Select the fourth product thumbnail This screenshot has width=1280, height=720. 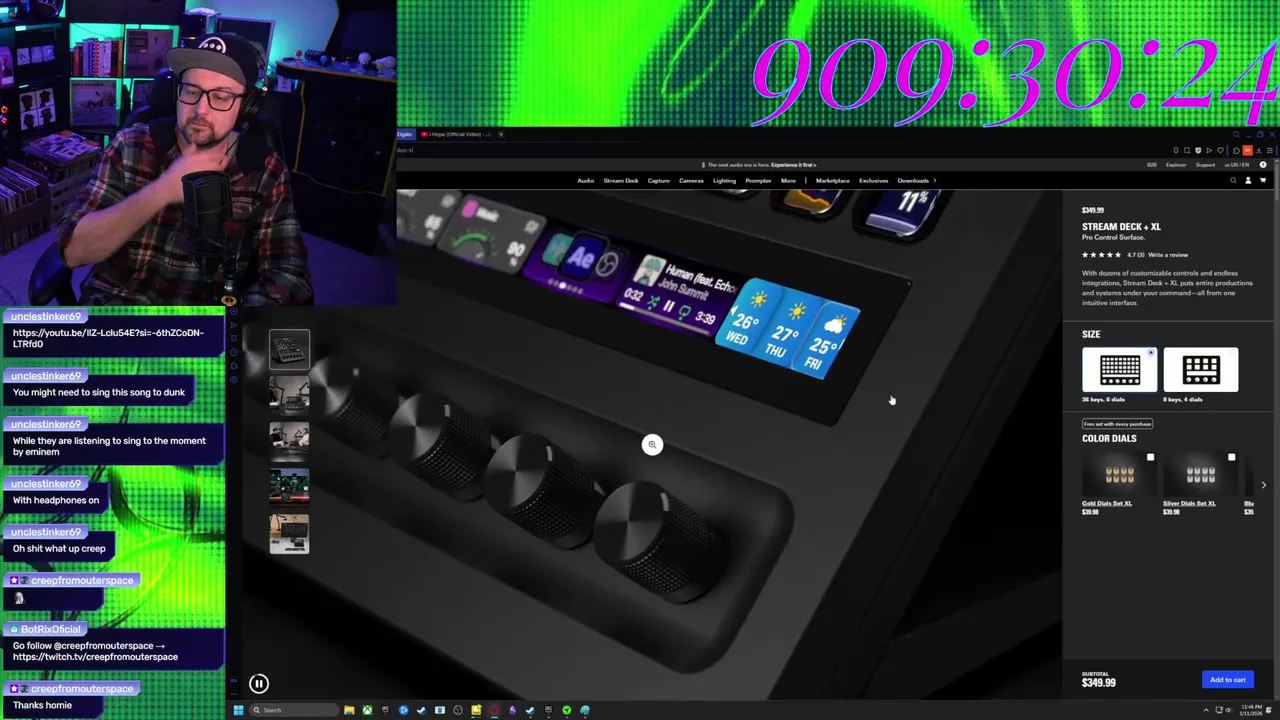289,486
